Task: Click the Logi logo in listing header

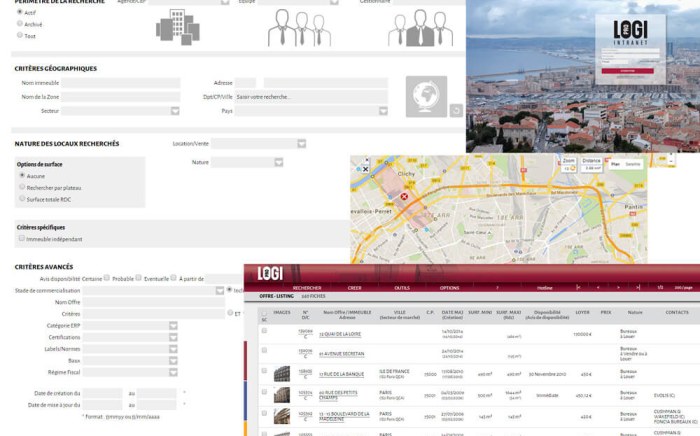Action: pyautogui.click(x=270, y=273)
